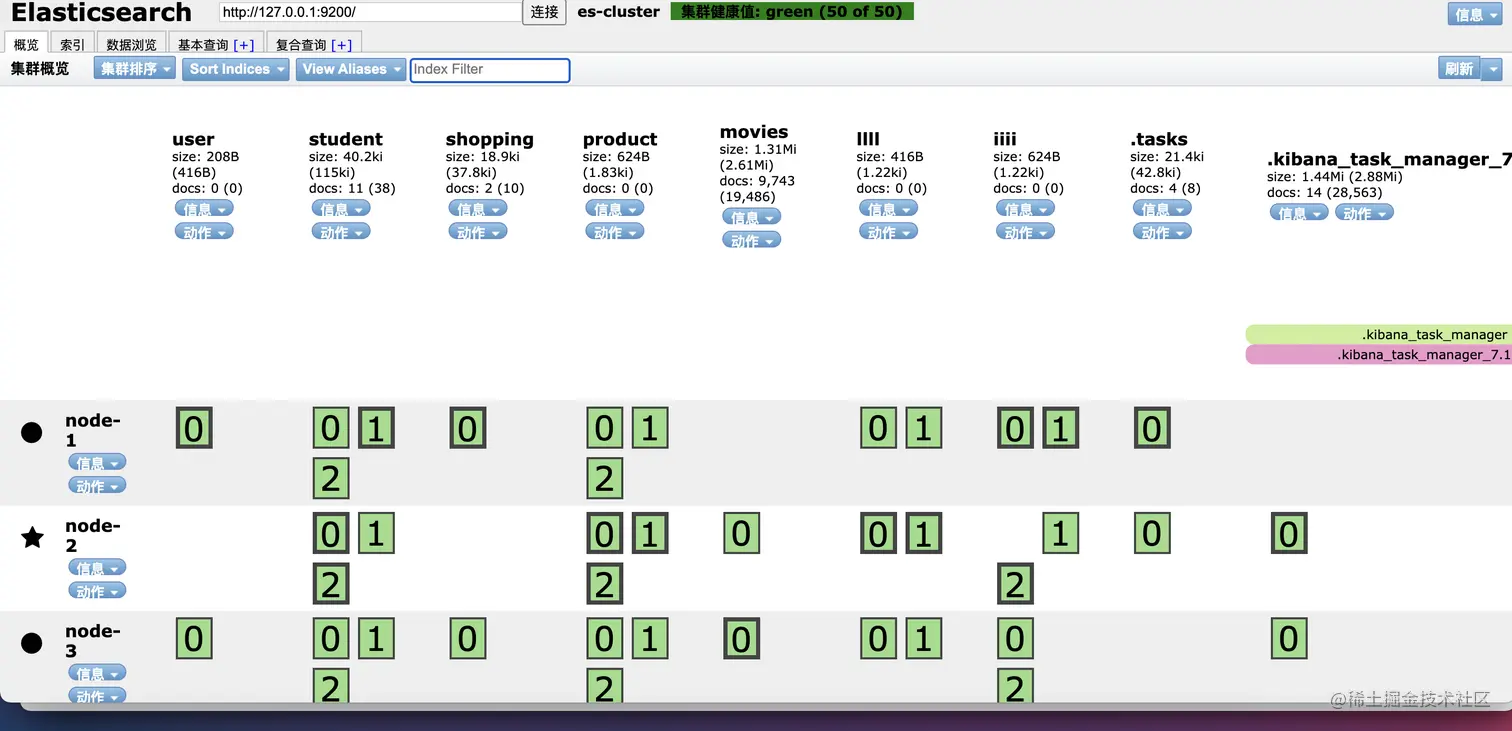Open 动作 dropdown under .tasks index
The width and height of the screenshot is (1512, 731).
pos(1163,231)
